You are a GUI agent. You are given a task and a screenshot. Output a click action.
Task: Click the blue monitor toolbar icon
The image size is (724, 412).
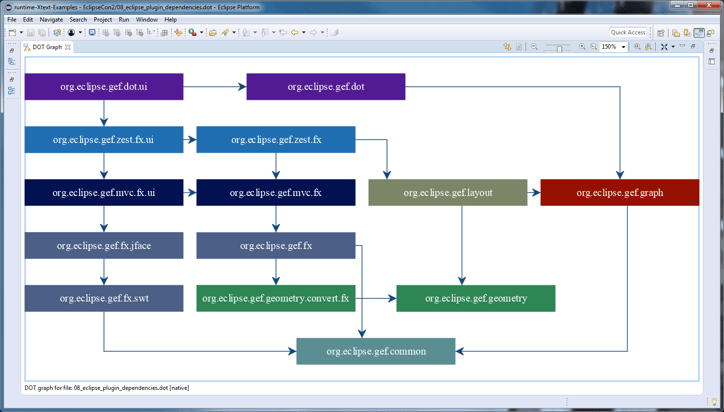pyautogui.click(x=92, y=32)
